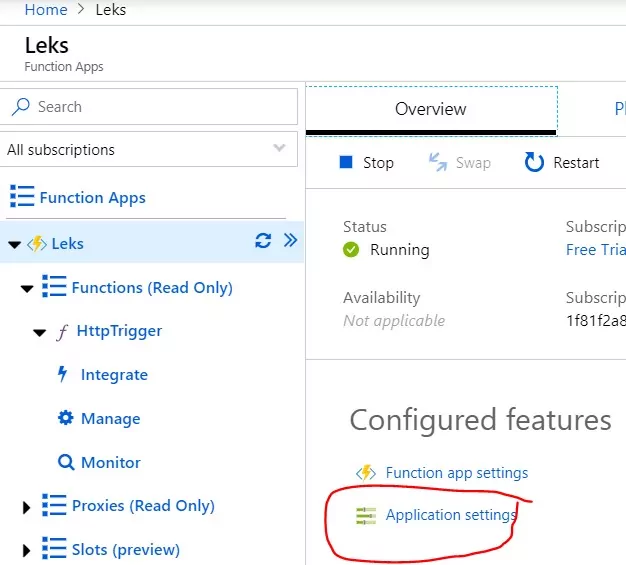This screenshot has height=565, width=626.
Task: Switch to the Overview tab
Action: (x=431, y=109)
